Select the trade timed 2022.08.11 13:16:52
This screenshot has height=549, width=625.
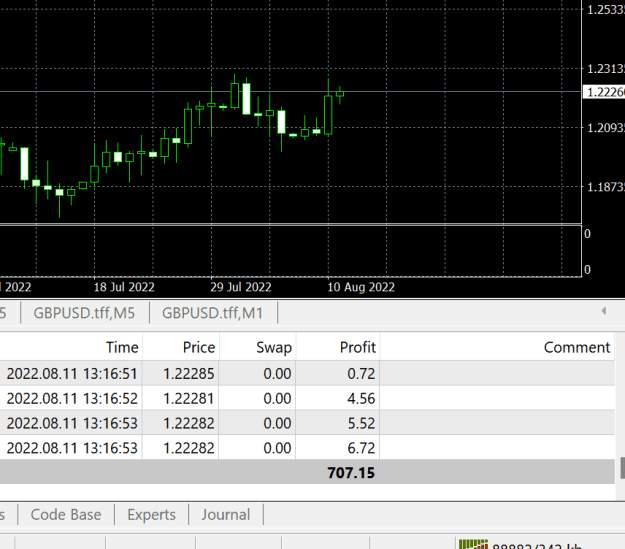[307, 398]
